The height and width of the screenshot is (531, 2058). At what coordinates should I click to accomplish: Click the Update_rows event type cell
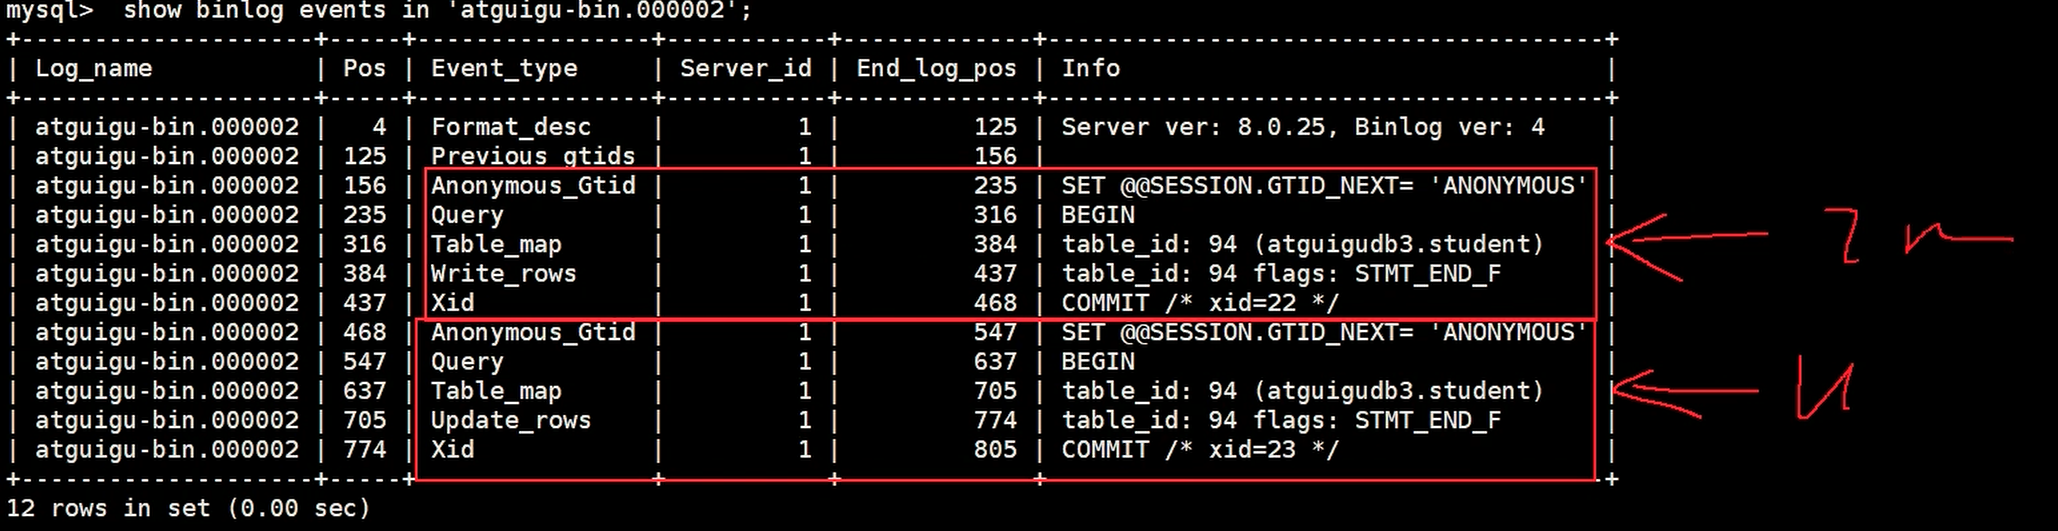tap(511, 421)
